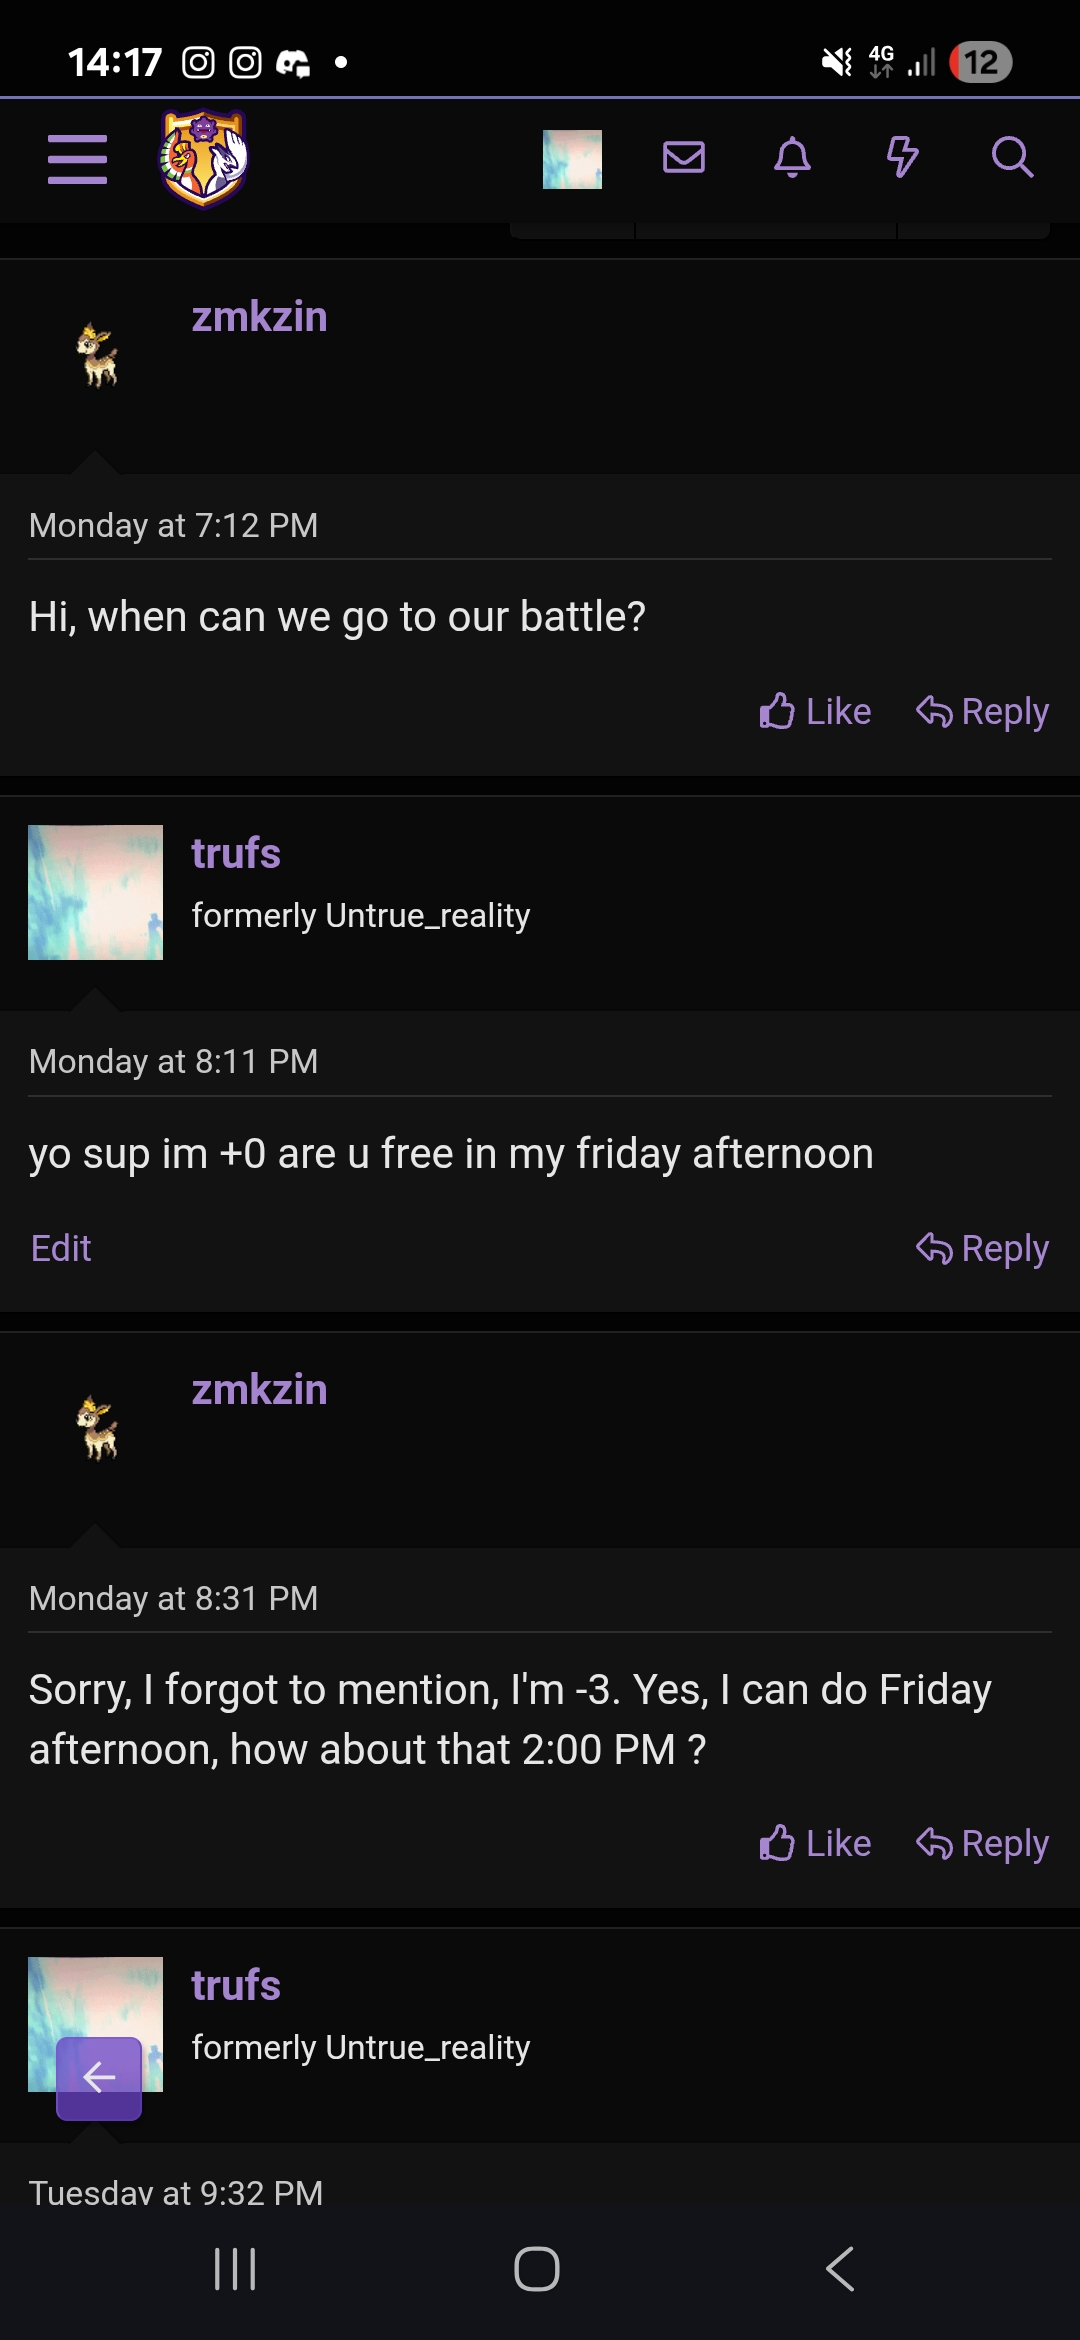Open the hamburger navigation menu
1080x2340 pixels.
[x=77, y=158]
